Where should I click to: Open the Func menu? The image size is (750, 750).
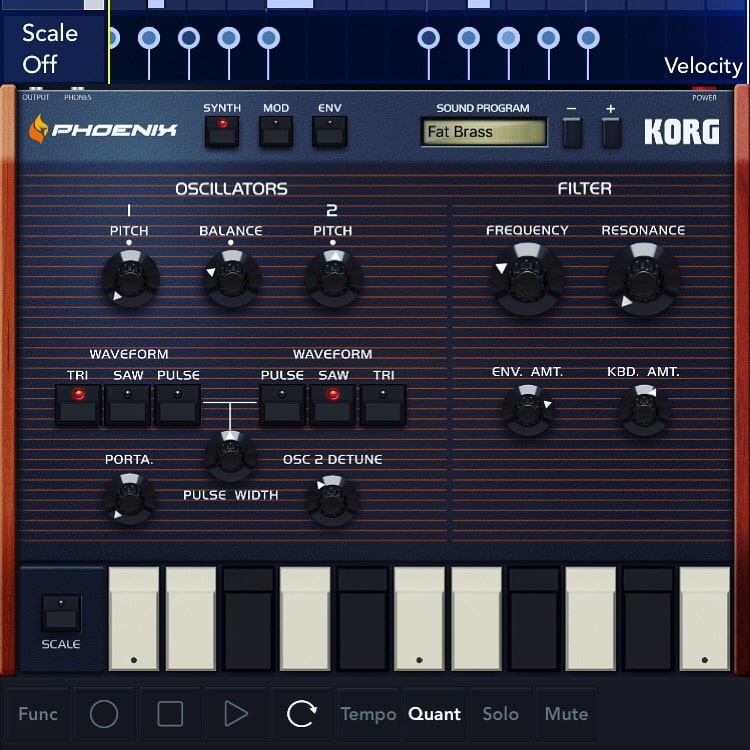coord(38,714)
